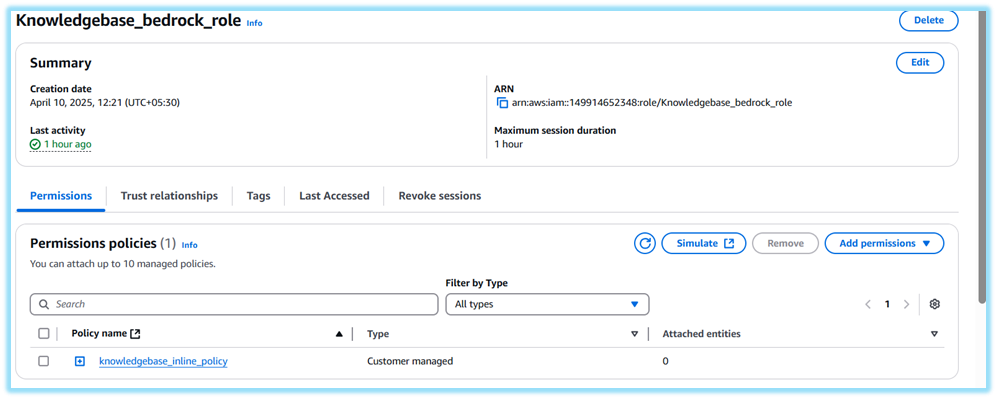This screenshot has width=997, height=399.
Task: Expand the knowledgebase_inline_policy plus icon
Action: coord(79,362)
